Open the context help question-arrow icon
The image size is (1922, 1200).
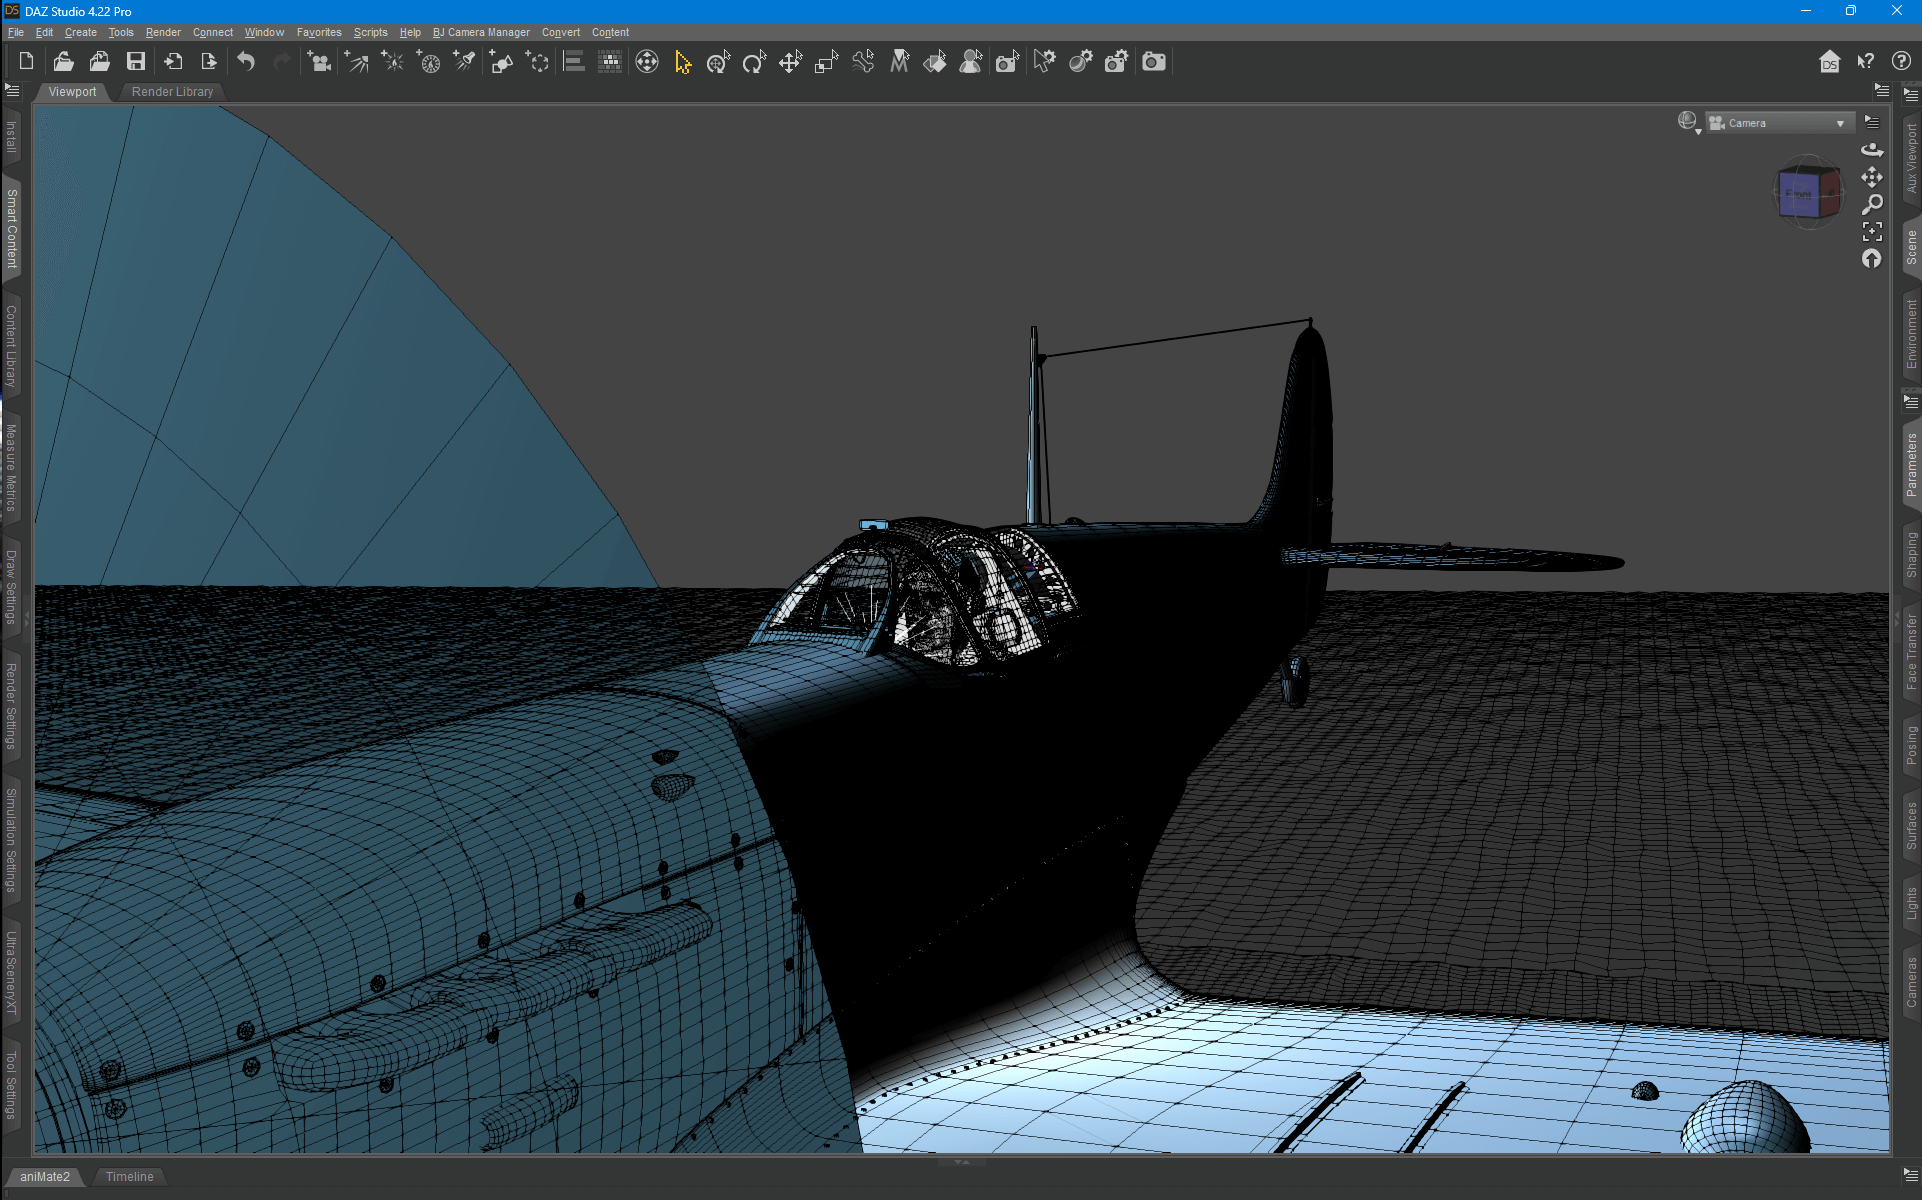pos(1866,62)
